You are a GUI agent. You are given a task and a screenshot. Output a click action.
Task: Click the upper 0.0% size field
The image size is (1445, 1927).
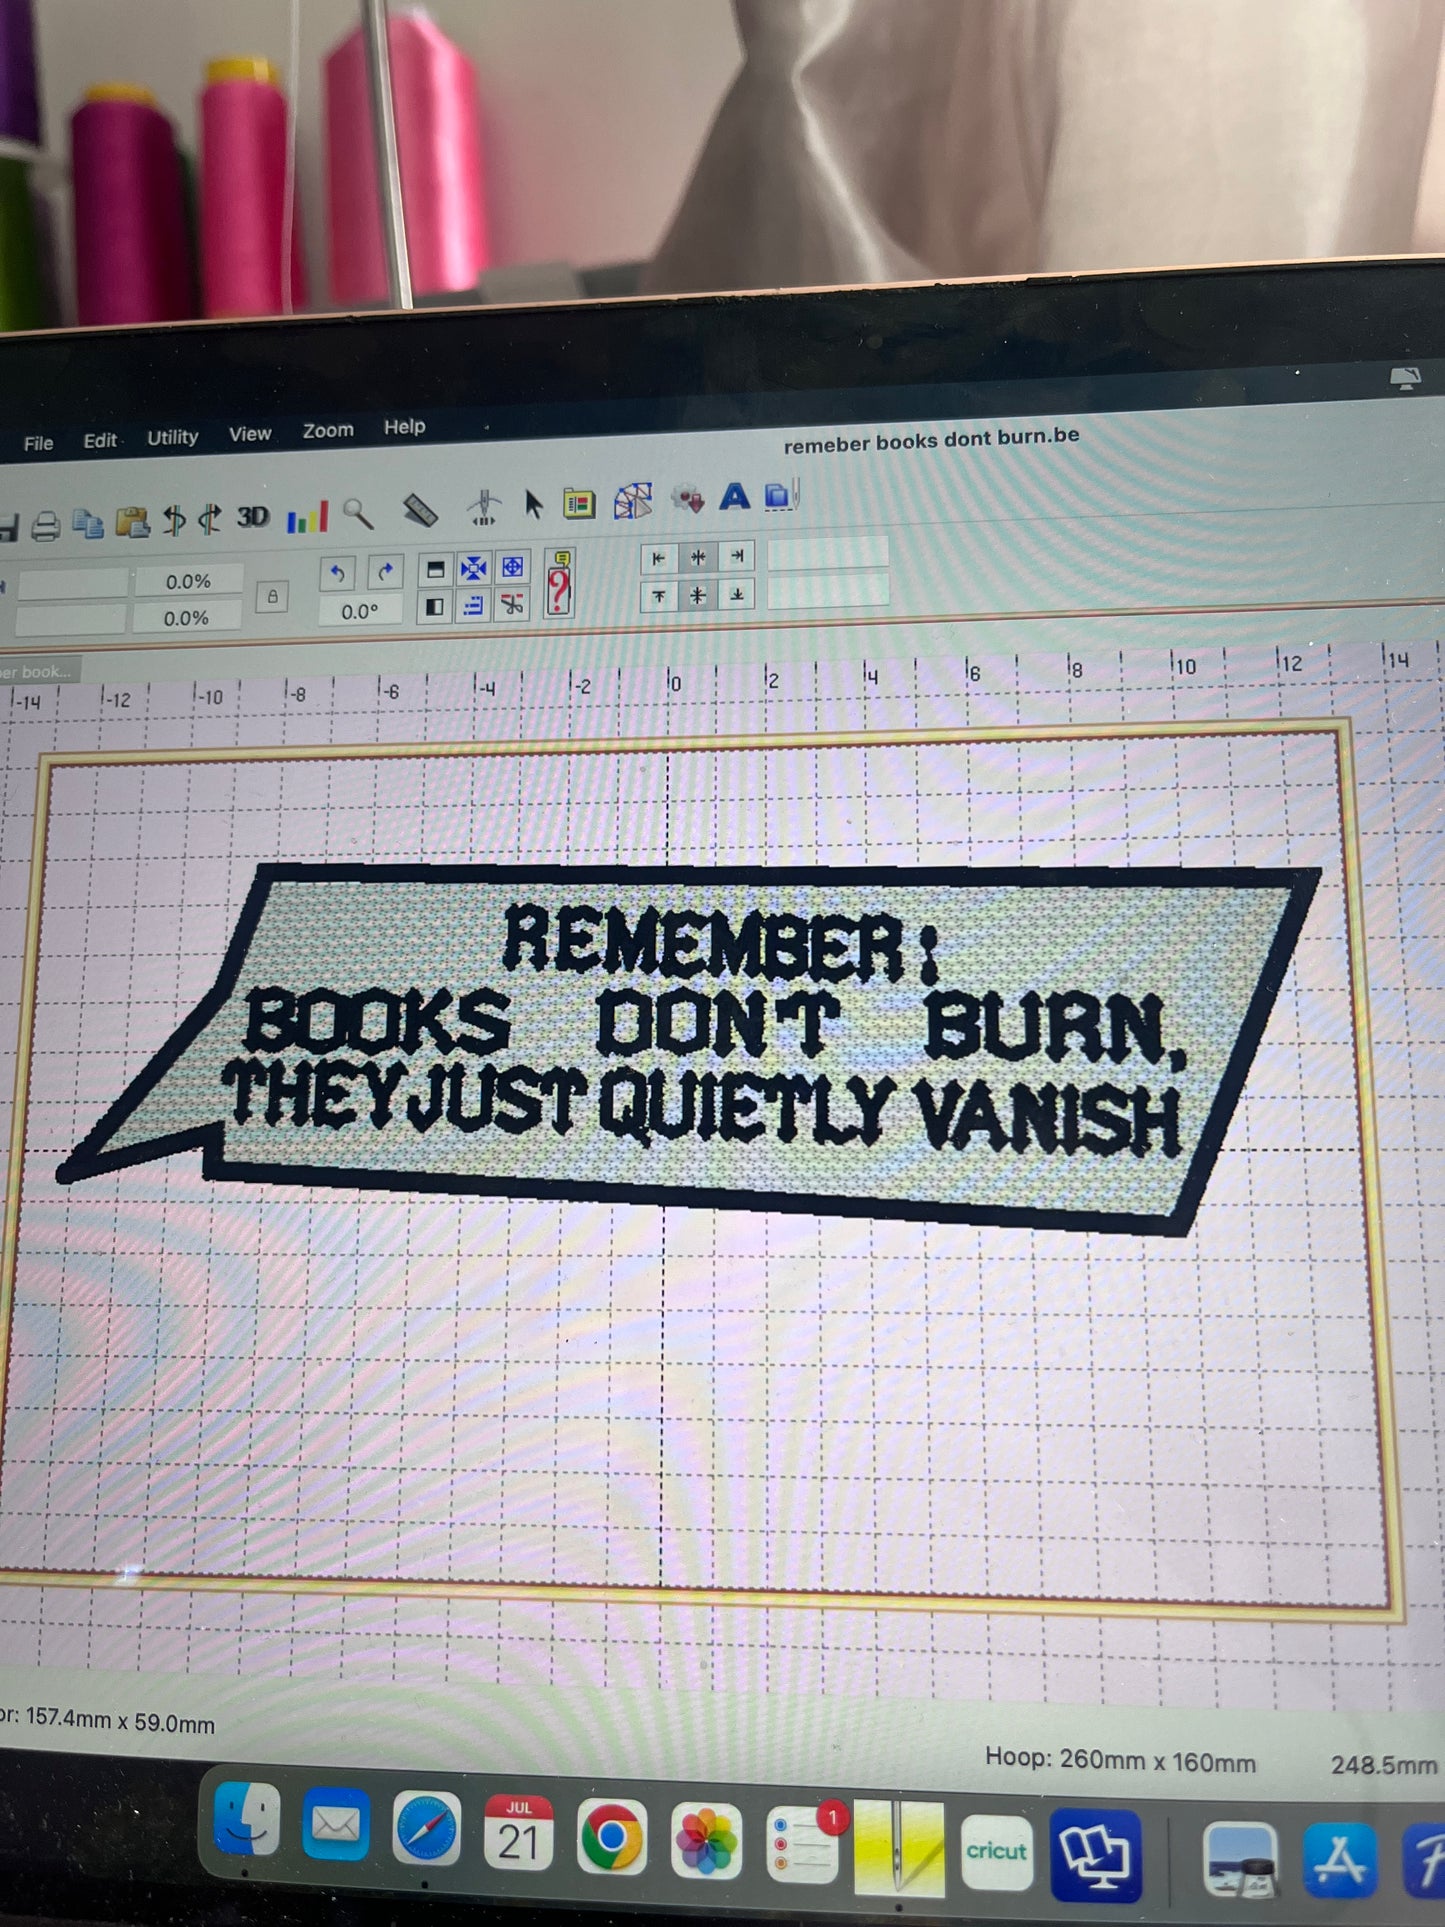coord(188,581)
